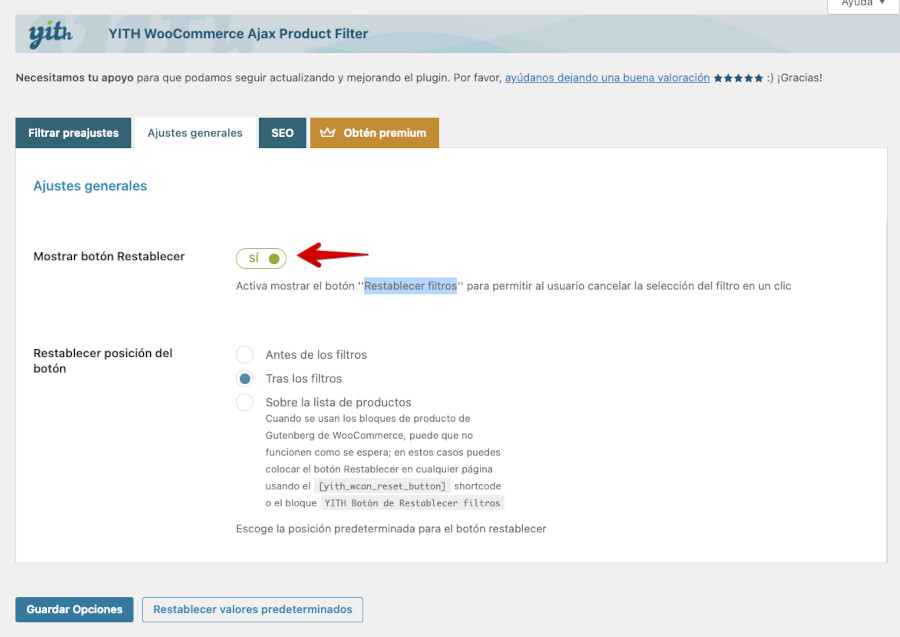Select the Antes de los filtros option
900x637 pixels.
click(245, 355)
